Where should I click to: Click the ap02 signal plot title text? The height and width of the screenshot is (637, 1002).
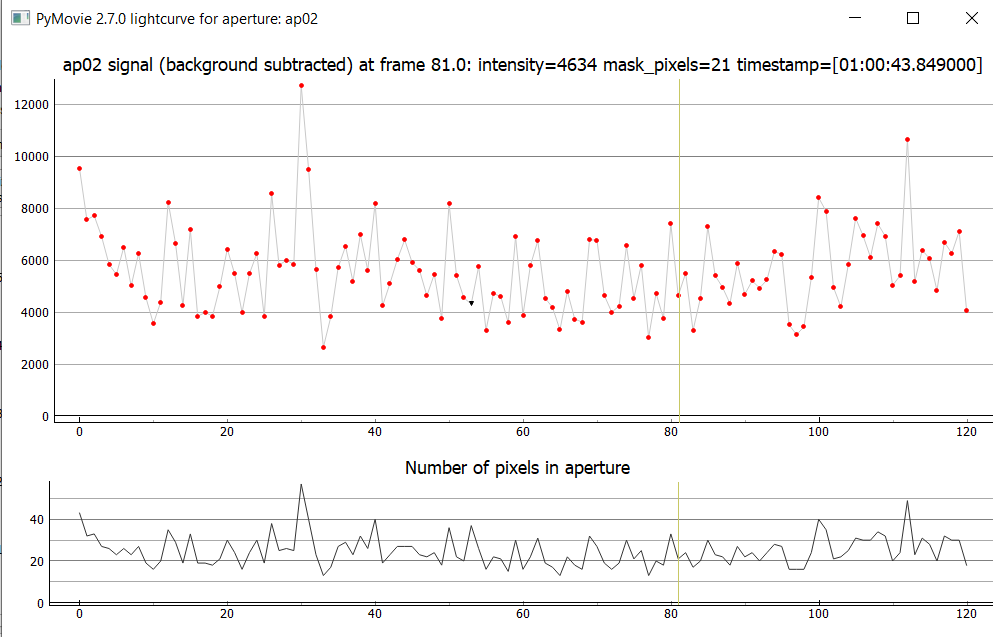click(522, 66)
